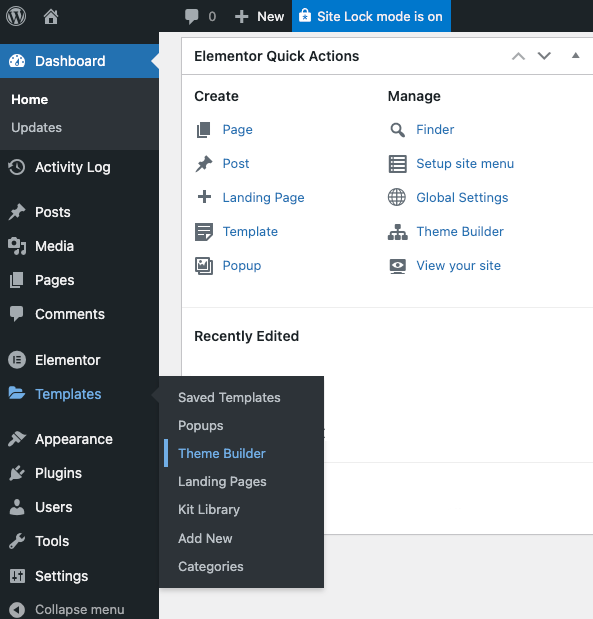Click the Create Popup icon
This screenshot has height=619, width=593.
(204, 266)
